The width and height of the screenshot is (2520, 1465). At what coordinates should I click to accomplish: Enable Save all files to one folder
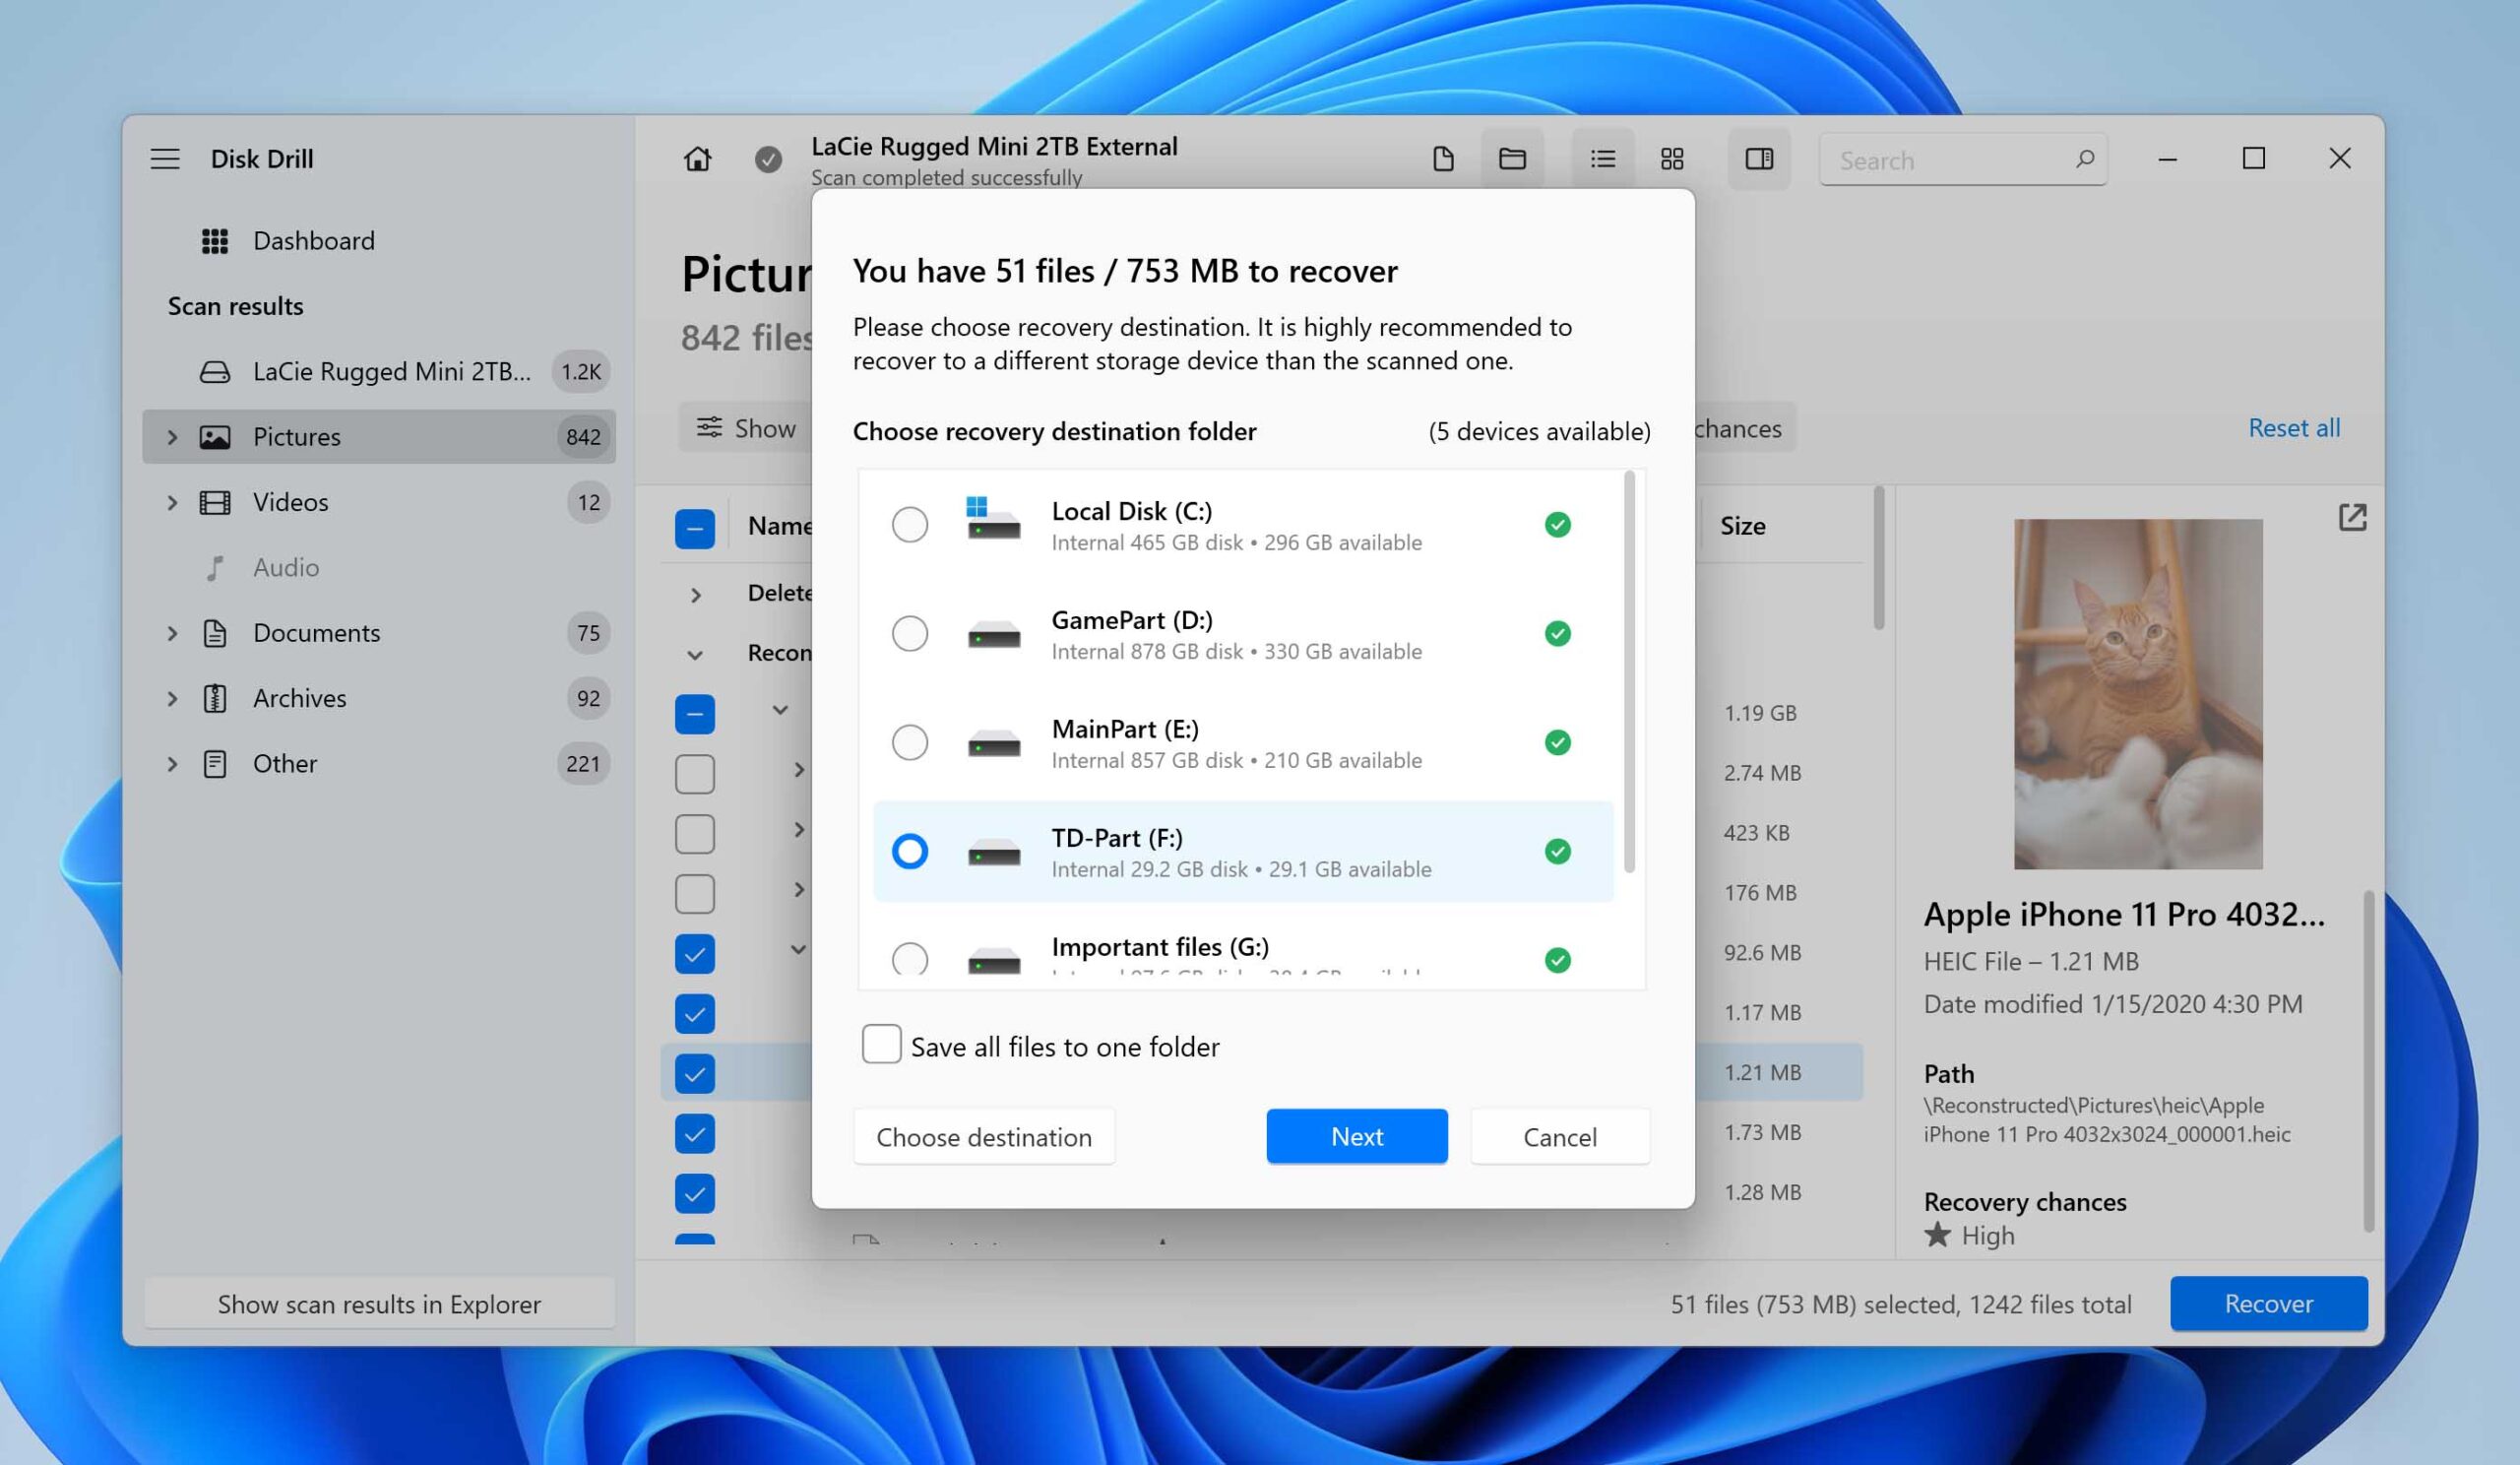[881, 1044]
